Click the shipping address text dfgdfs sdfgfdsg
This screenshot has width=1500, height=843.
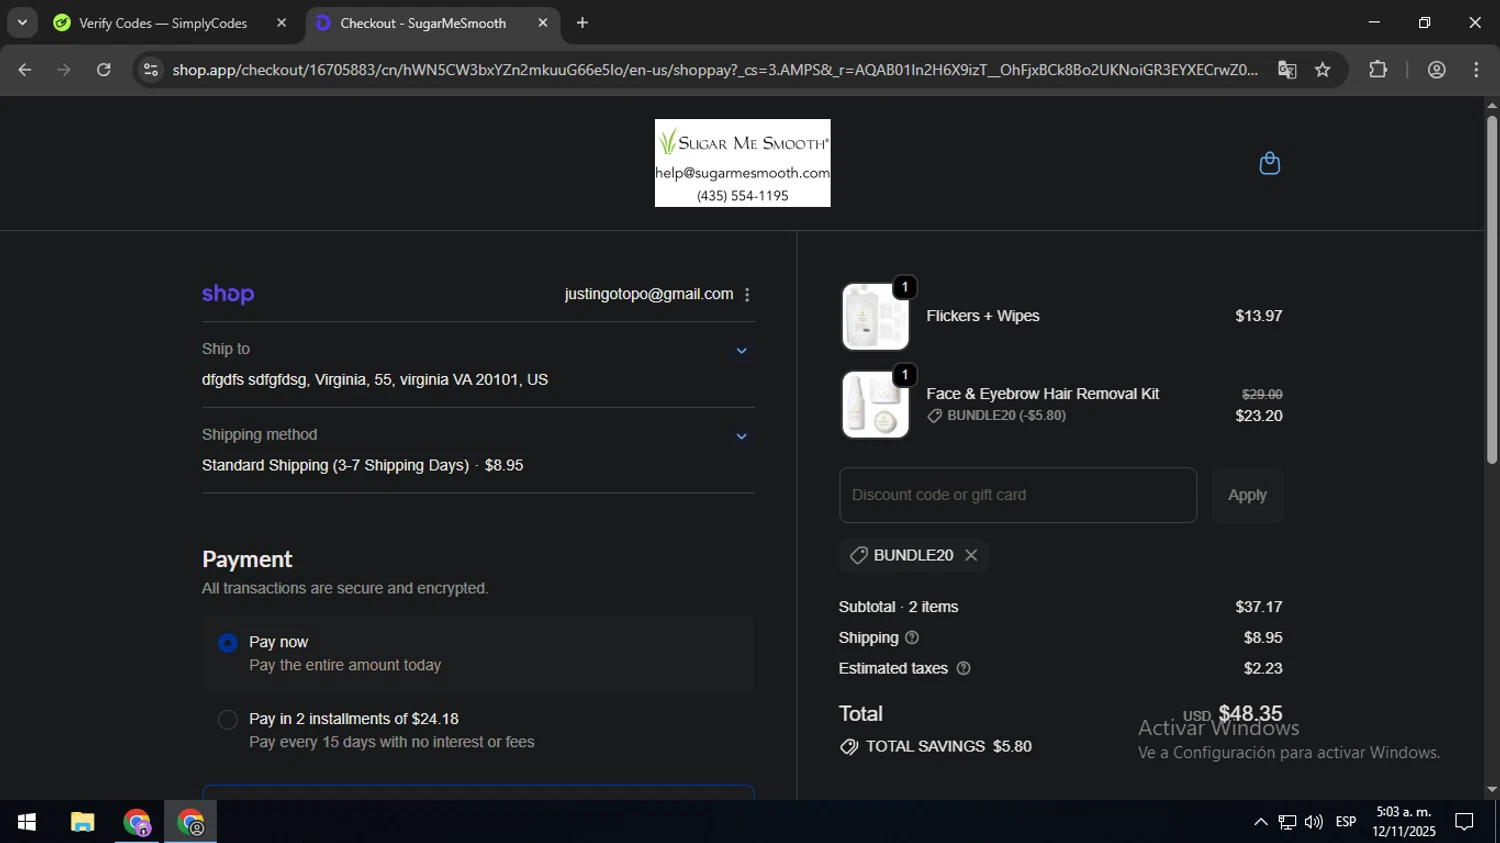pyautogui.click(x=375, y=380)
